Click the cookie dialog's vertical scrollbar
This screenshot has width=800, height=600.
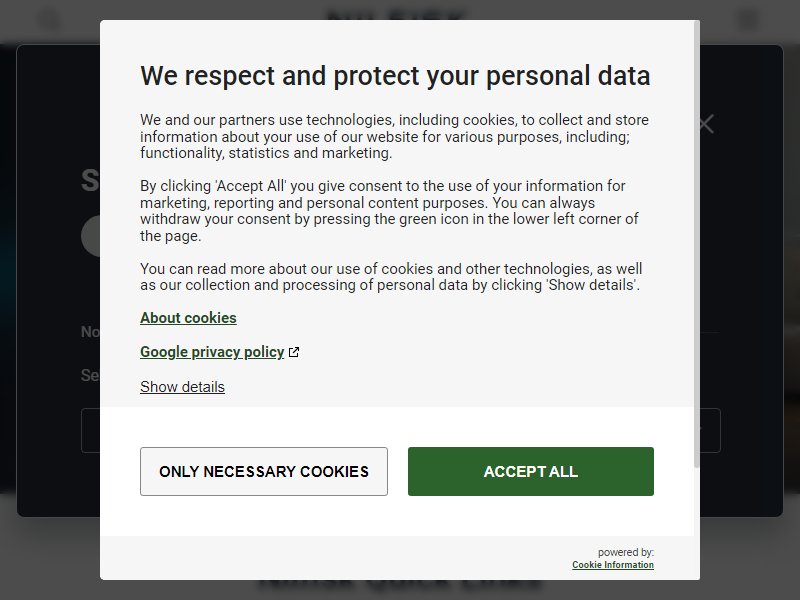pyautogui.click(x=696, y=244)
